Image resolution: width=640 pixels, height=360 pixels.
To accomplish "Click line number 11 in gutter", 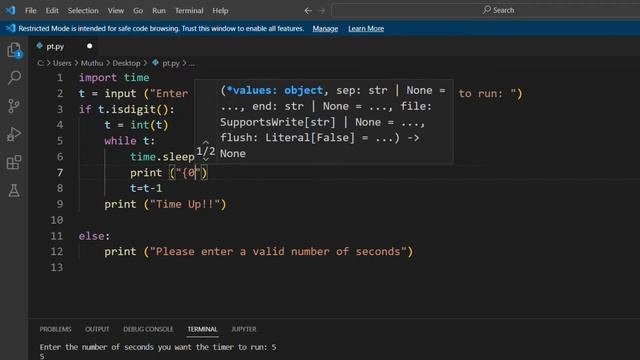I will [56, 236].
